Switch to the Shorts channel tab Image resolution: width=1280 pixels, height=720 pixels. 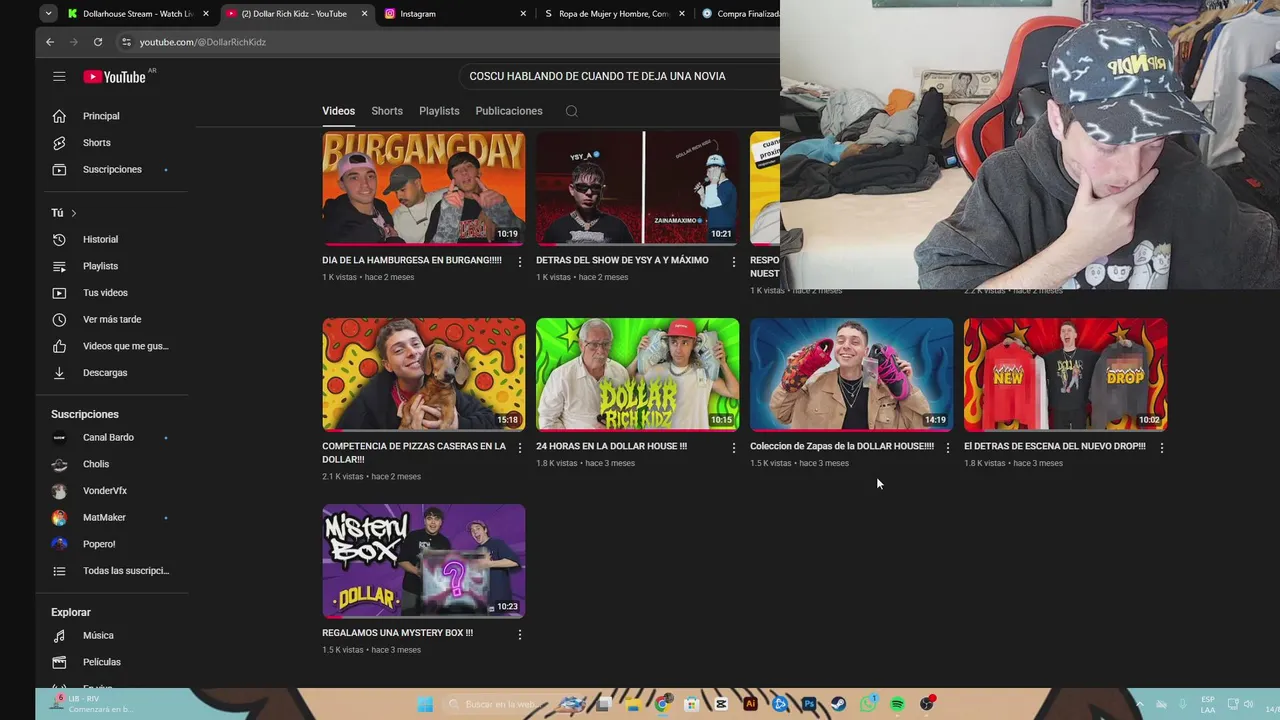point(387,111)
